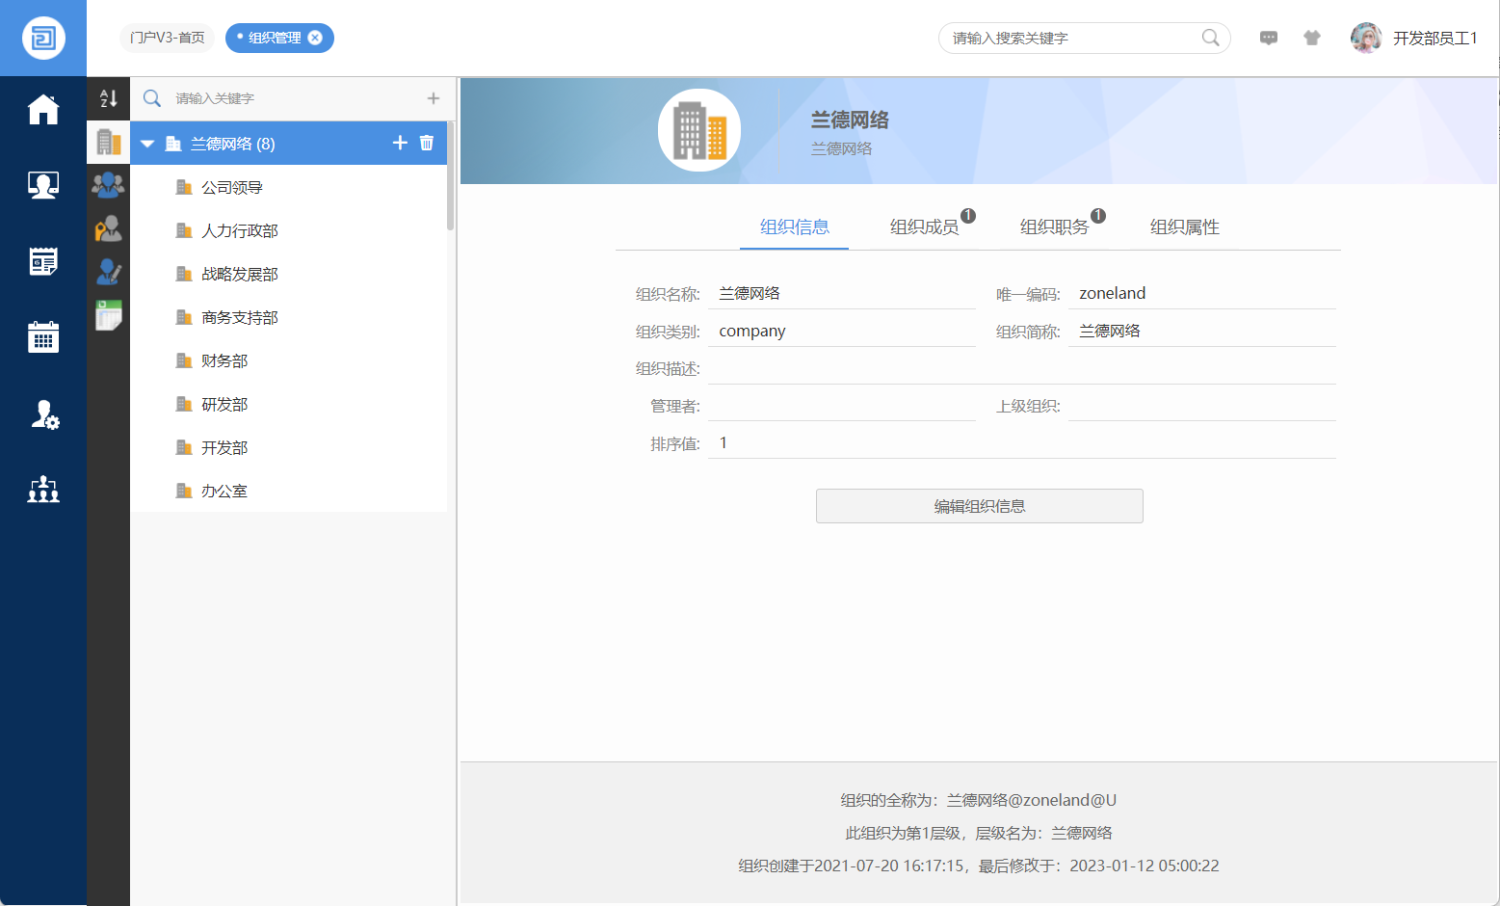The image size is (1500, 906).
Task: Click the sort A-Z icon
Action: (x=109, y=98)
